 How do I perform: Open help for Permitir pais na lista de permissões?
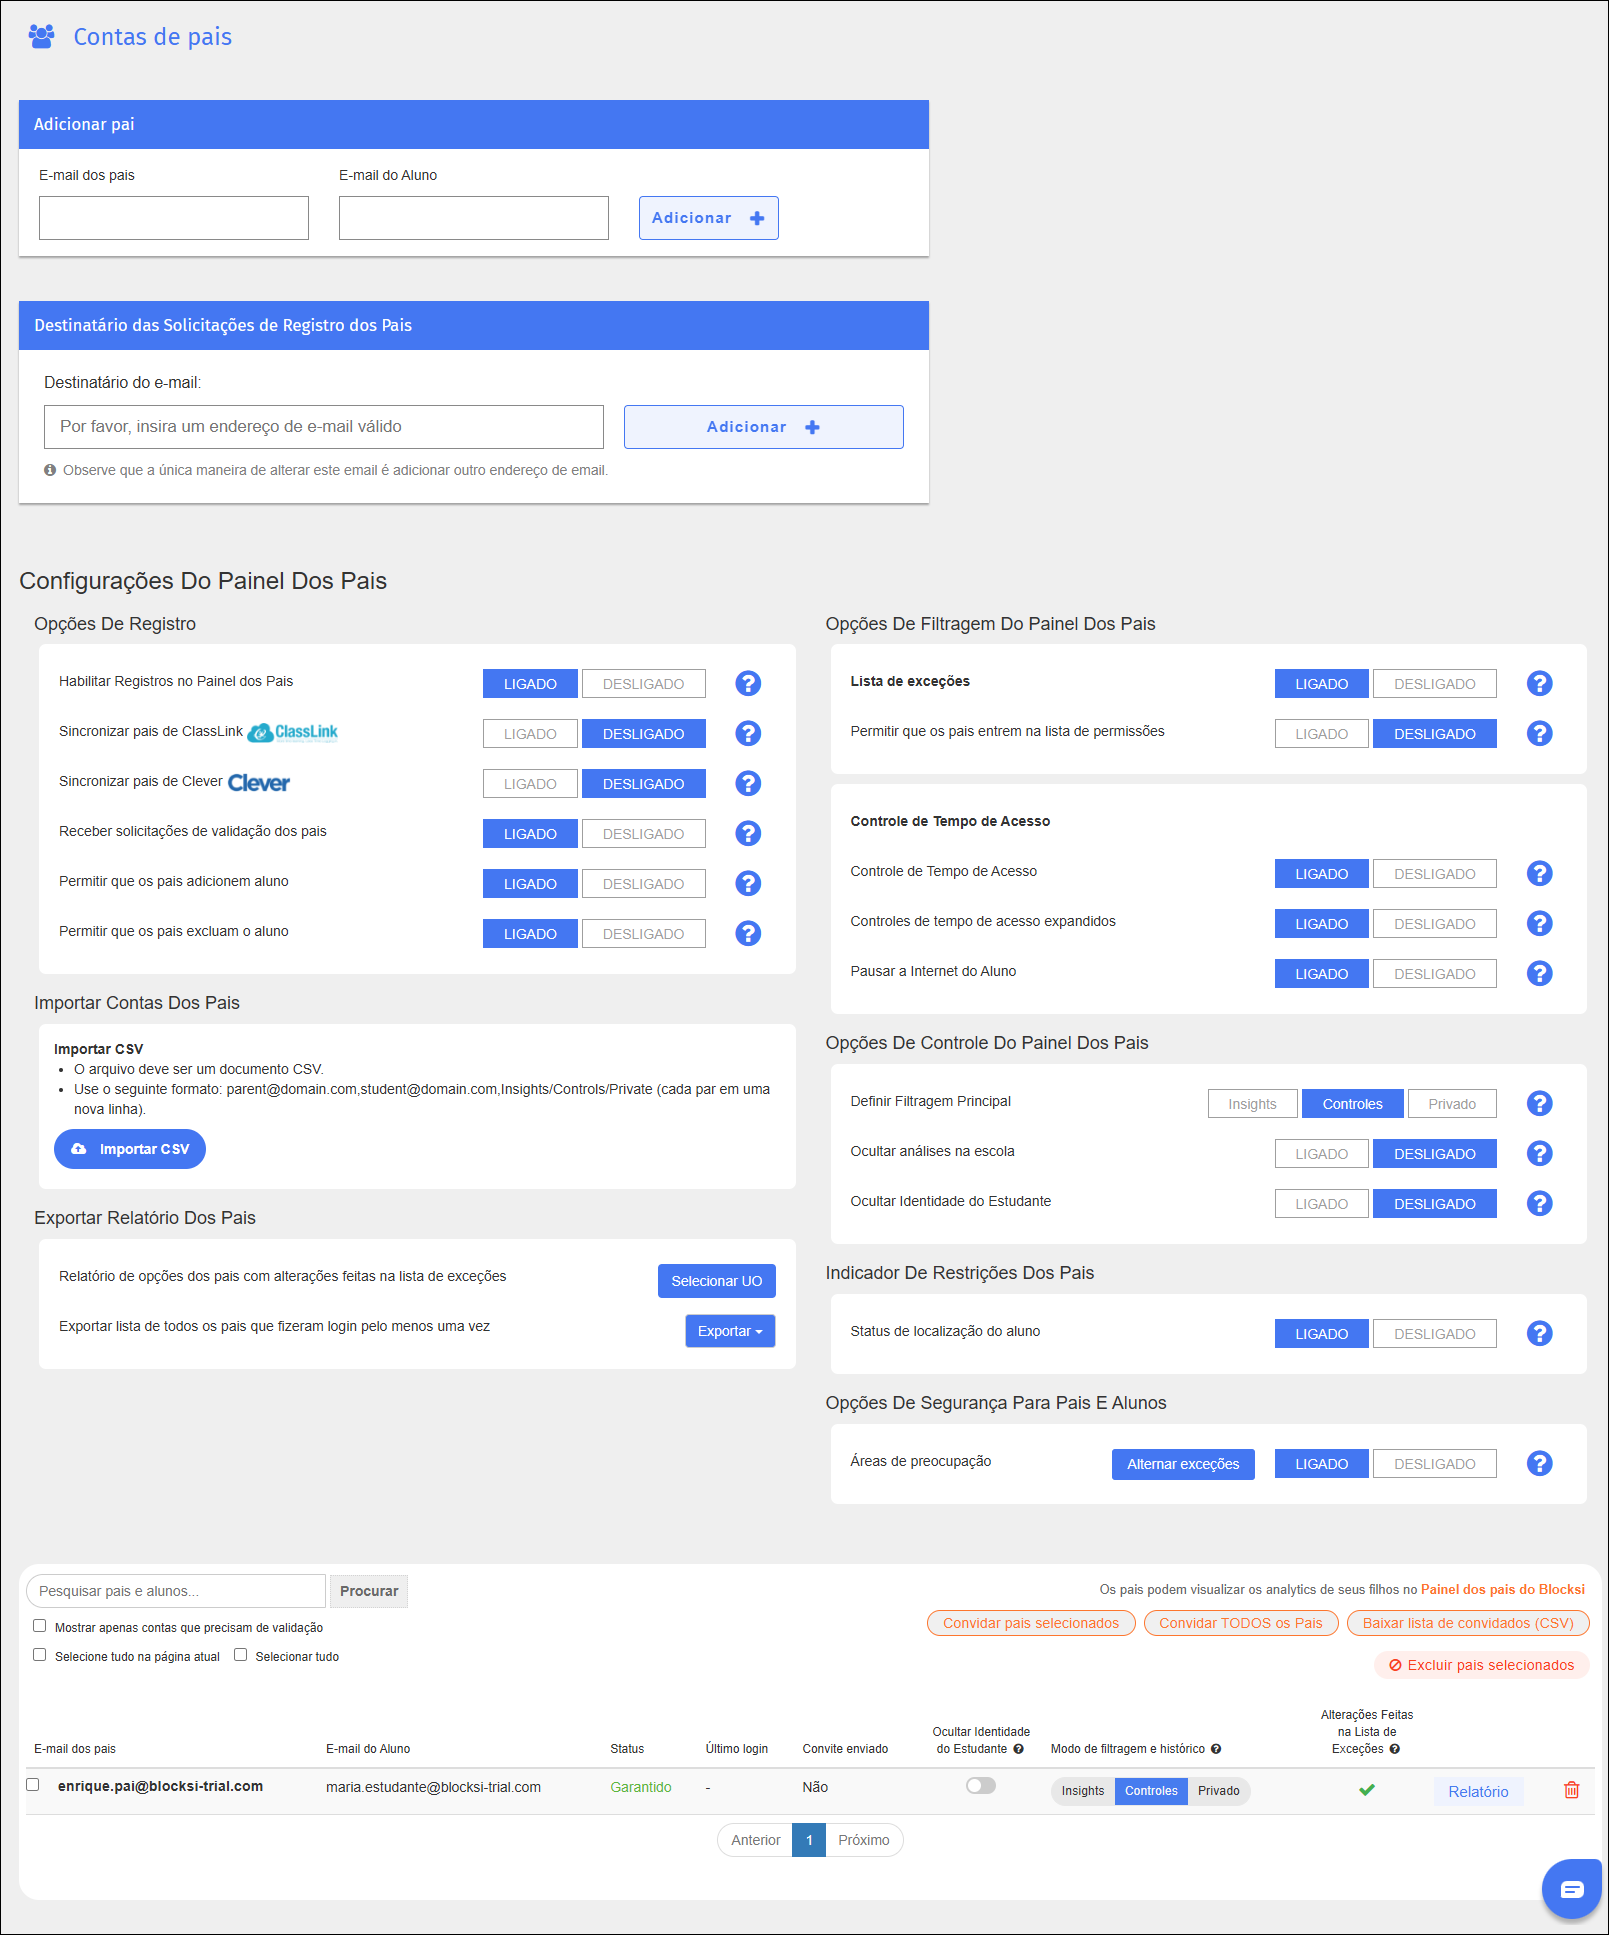click(1540, 733)
